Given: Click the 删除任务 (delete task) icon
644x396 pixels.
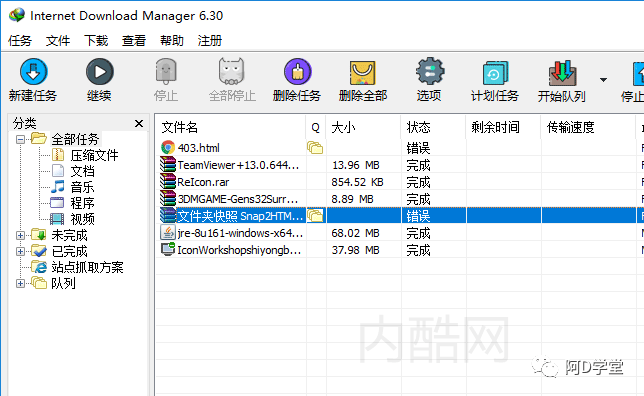Looking at the screenshot, I should click(297, 71).
